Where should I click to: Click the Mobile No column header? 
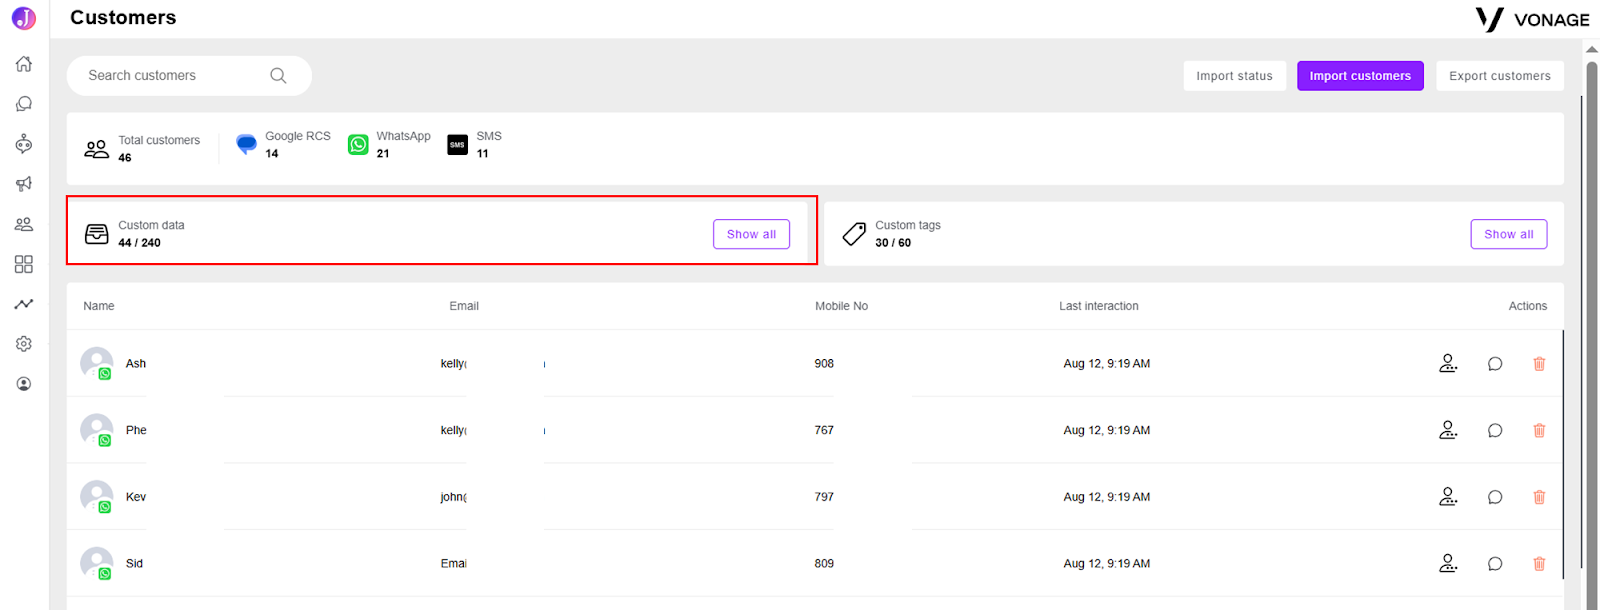point(841,306)
